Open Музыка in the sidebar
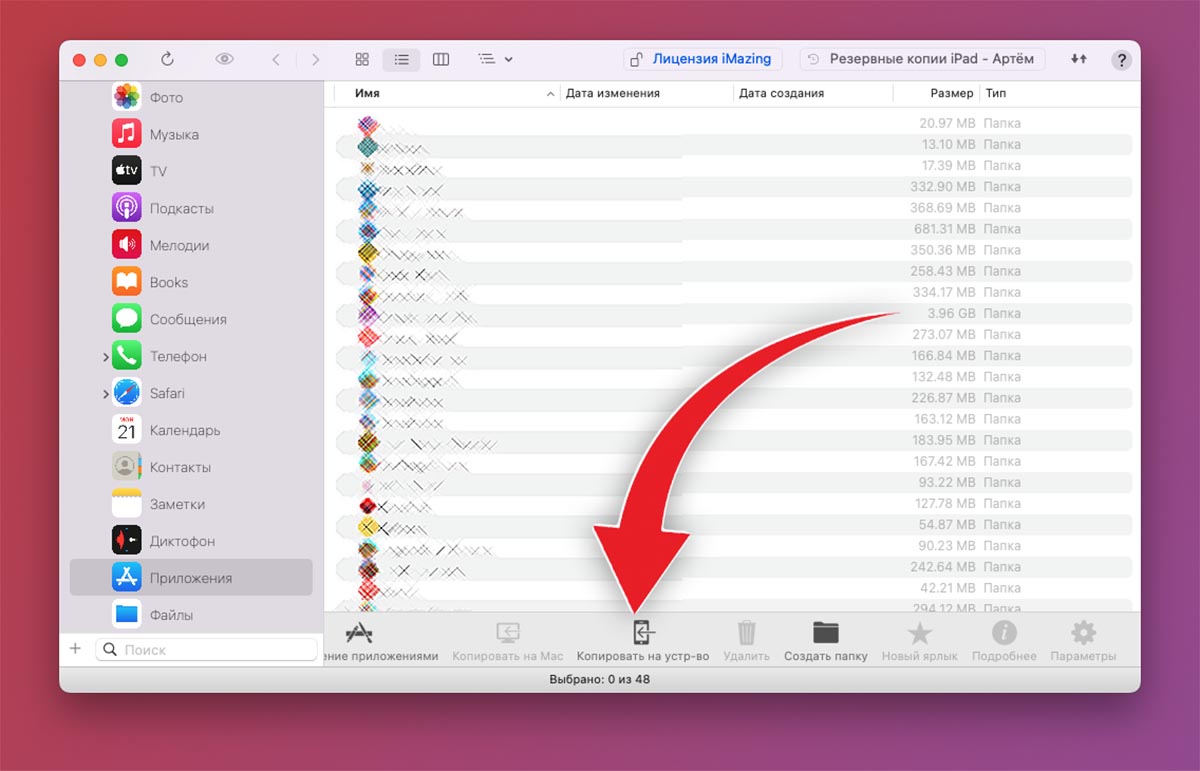 click(x=174, y=134)
